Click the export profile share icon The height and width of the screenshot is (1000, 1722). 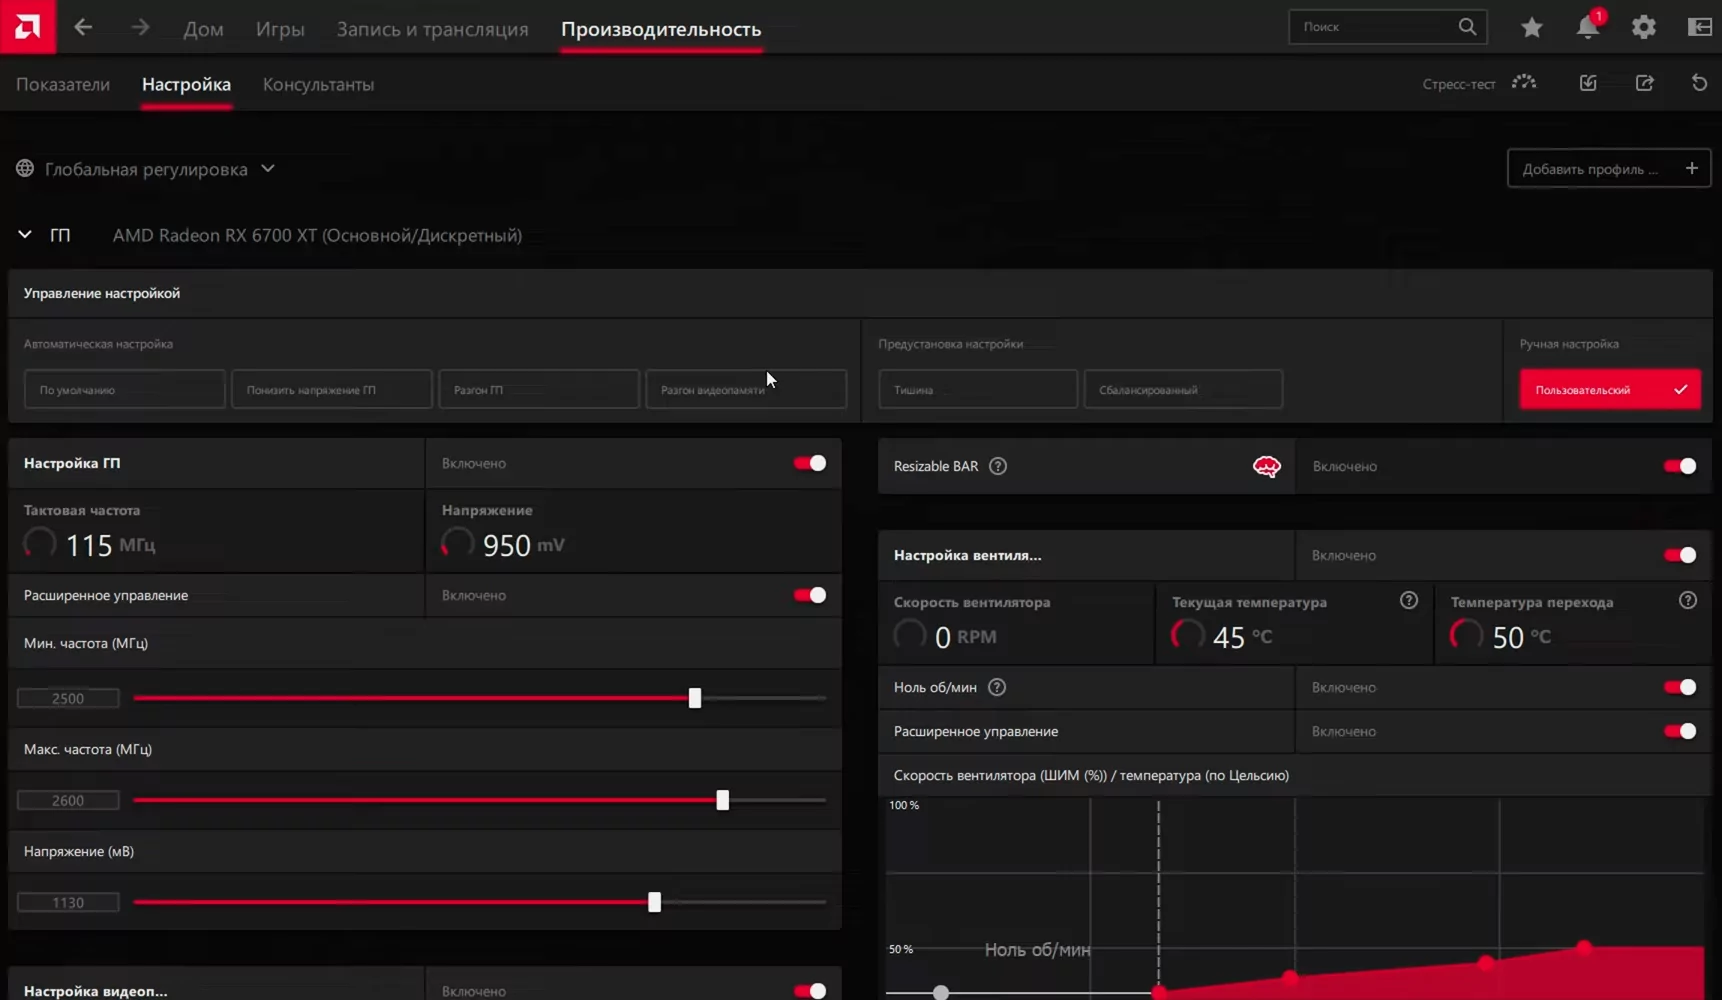1644,83
